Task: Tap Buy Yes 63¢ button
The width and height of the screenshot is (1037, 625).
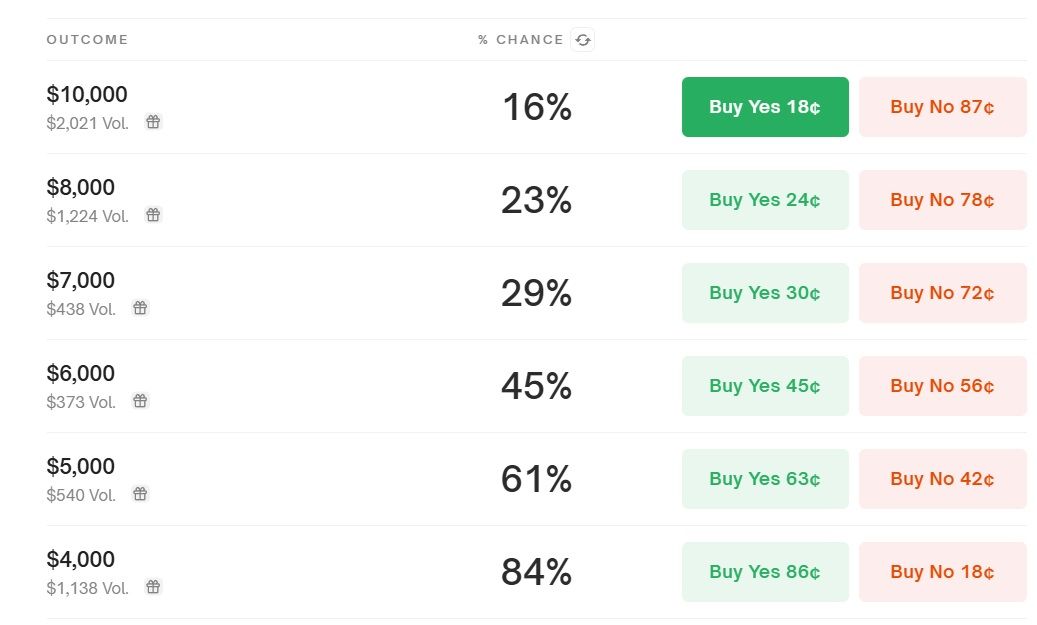Action: 765,479
